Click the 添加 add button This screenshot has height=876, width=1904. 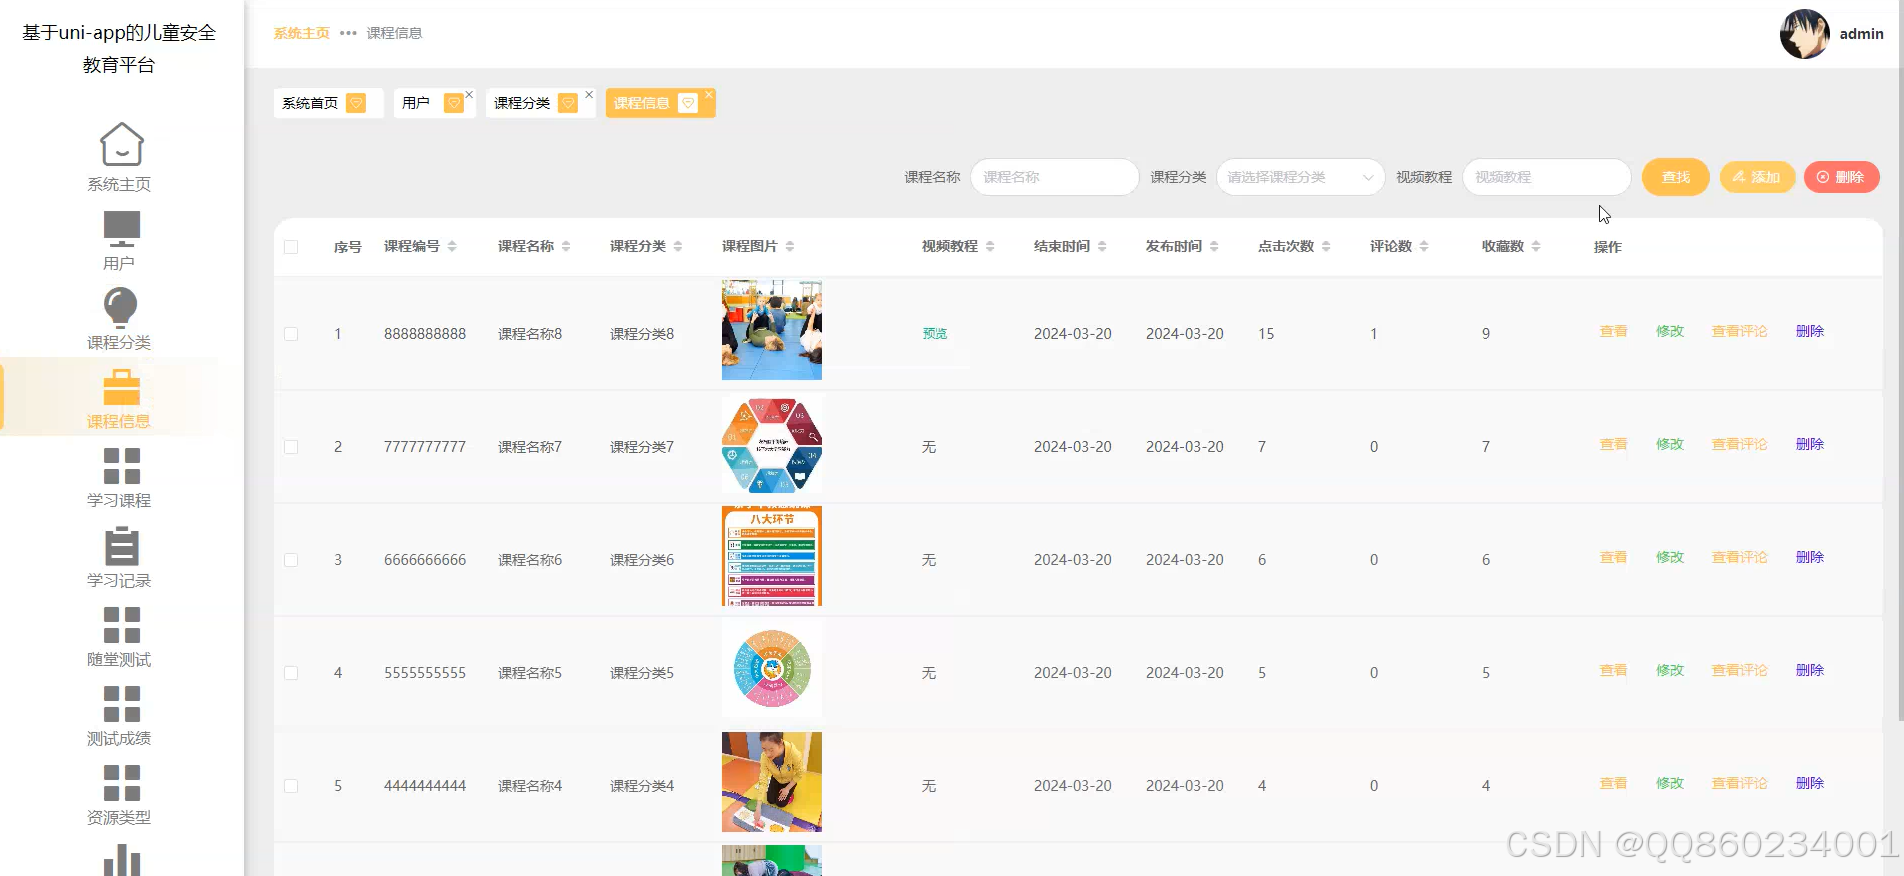click(1757, 177)
